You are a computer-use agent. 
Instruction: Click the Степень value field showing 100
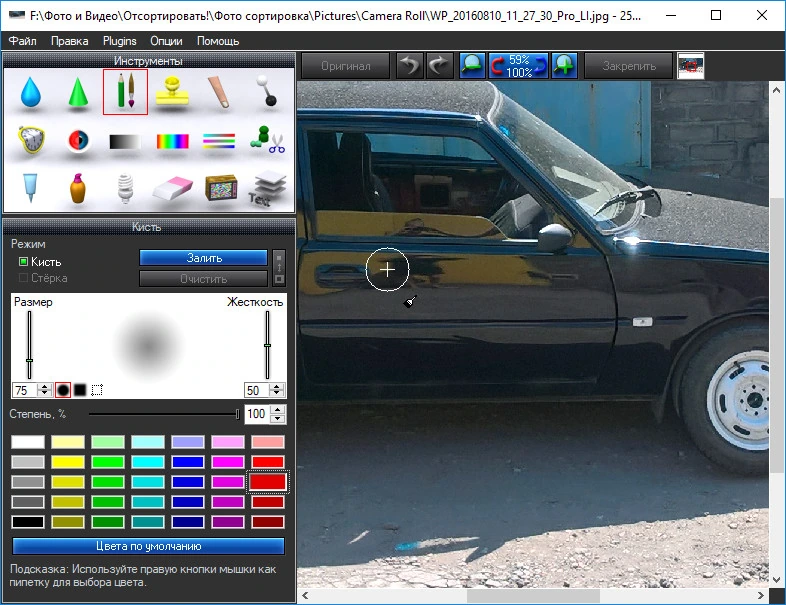(x=258, y=414)
